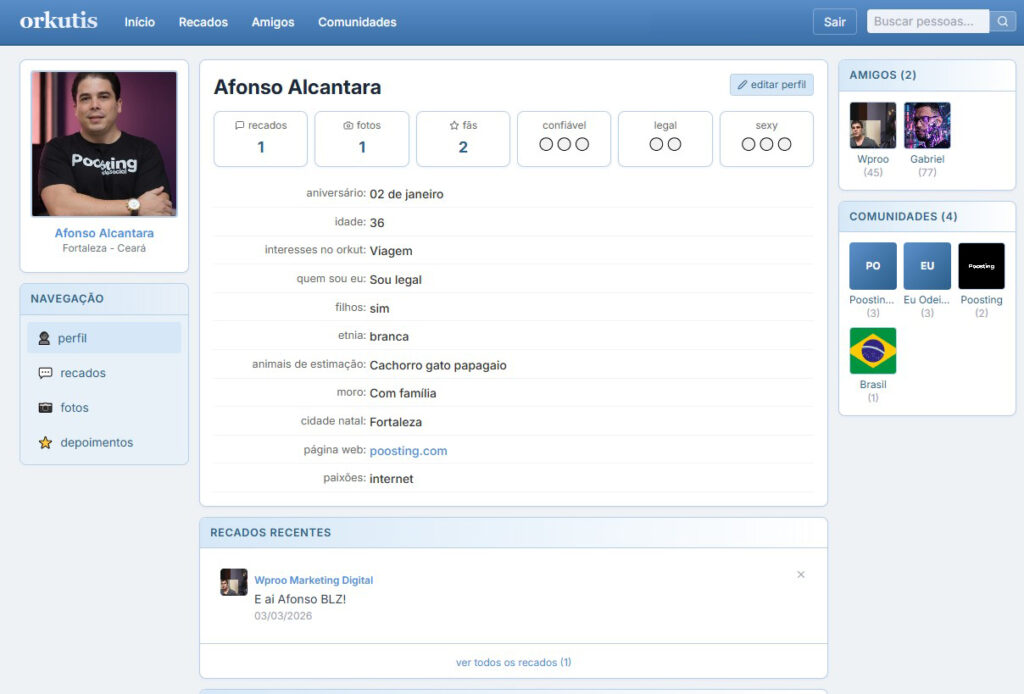Viewport: 1024px width, 694px height.
Task: Open the poosting.com web page link
Action: click(x=408, y=451)
